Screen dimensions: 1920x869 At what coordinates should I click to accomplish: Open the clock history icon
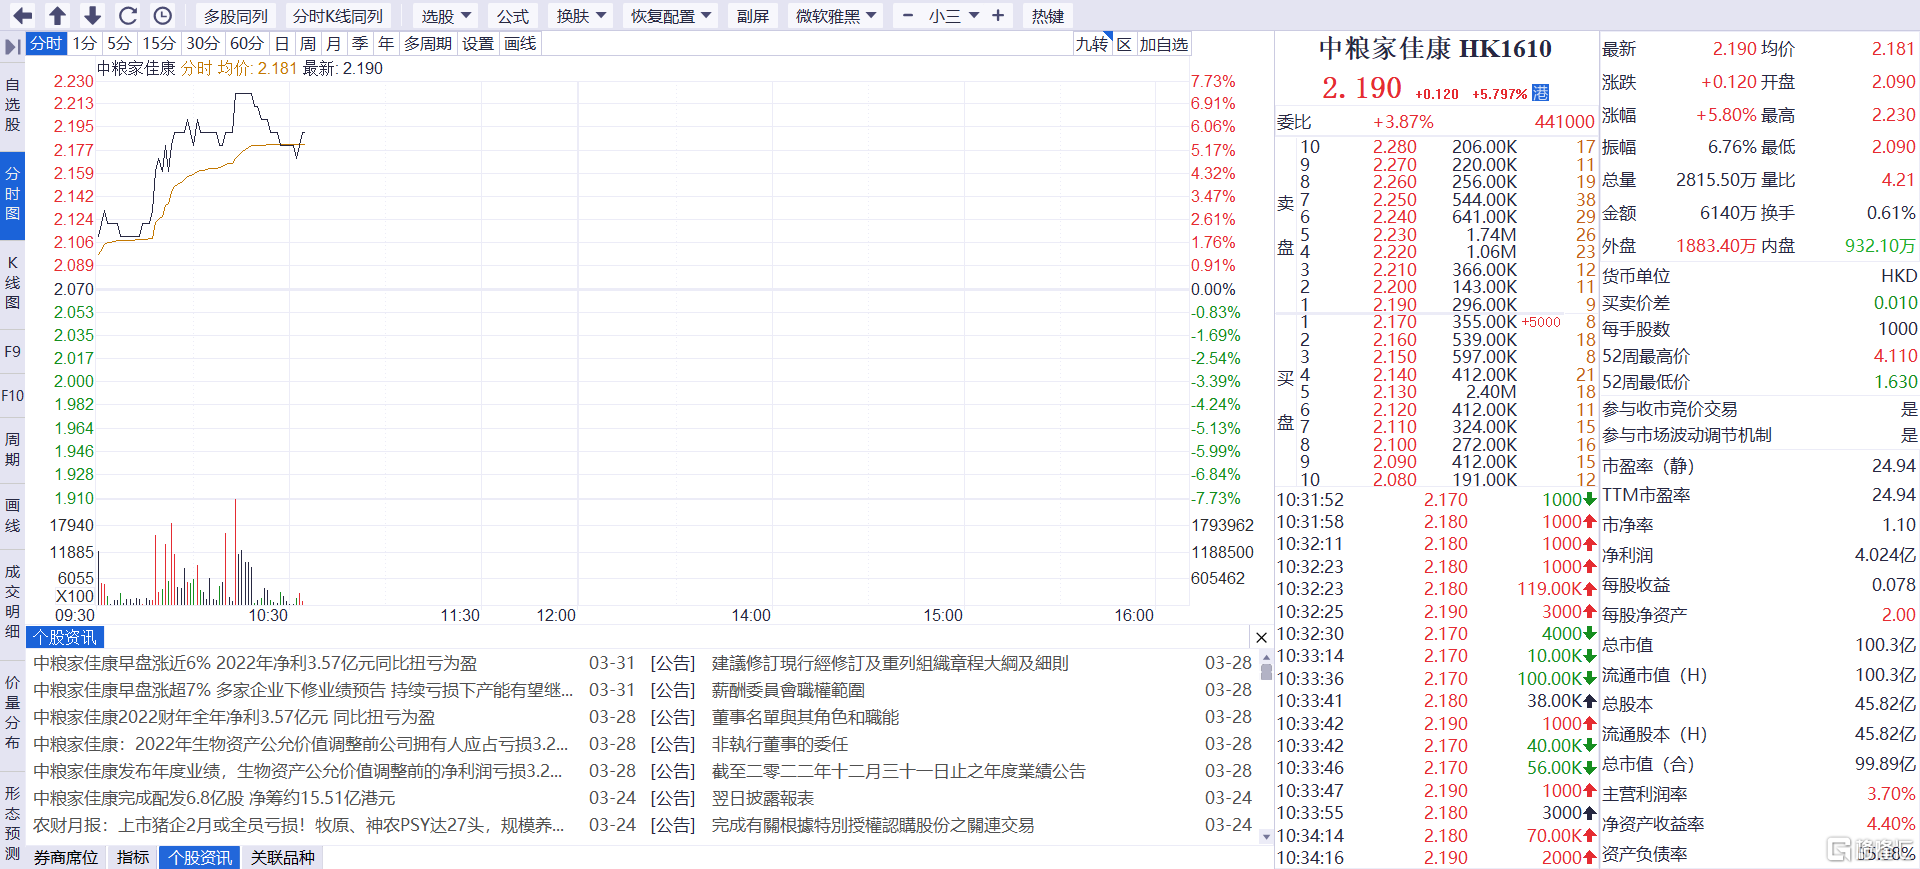click(162, 16)
